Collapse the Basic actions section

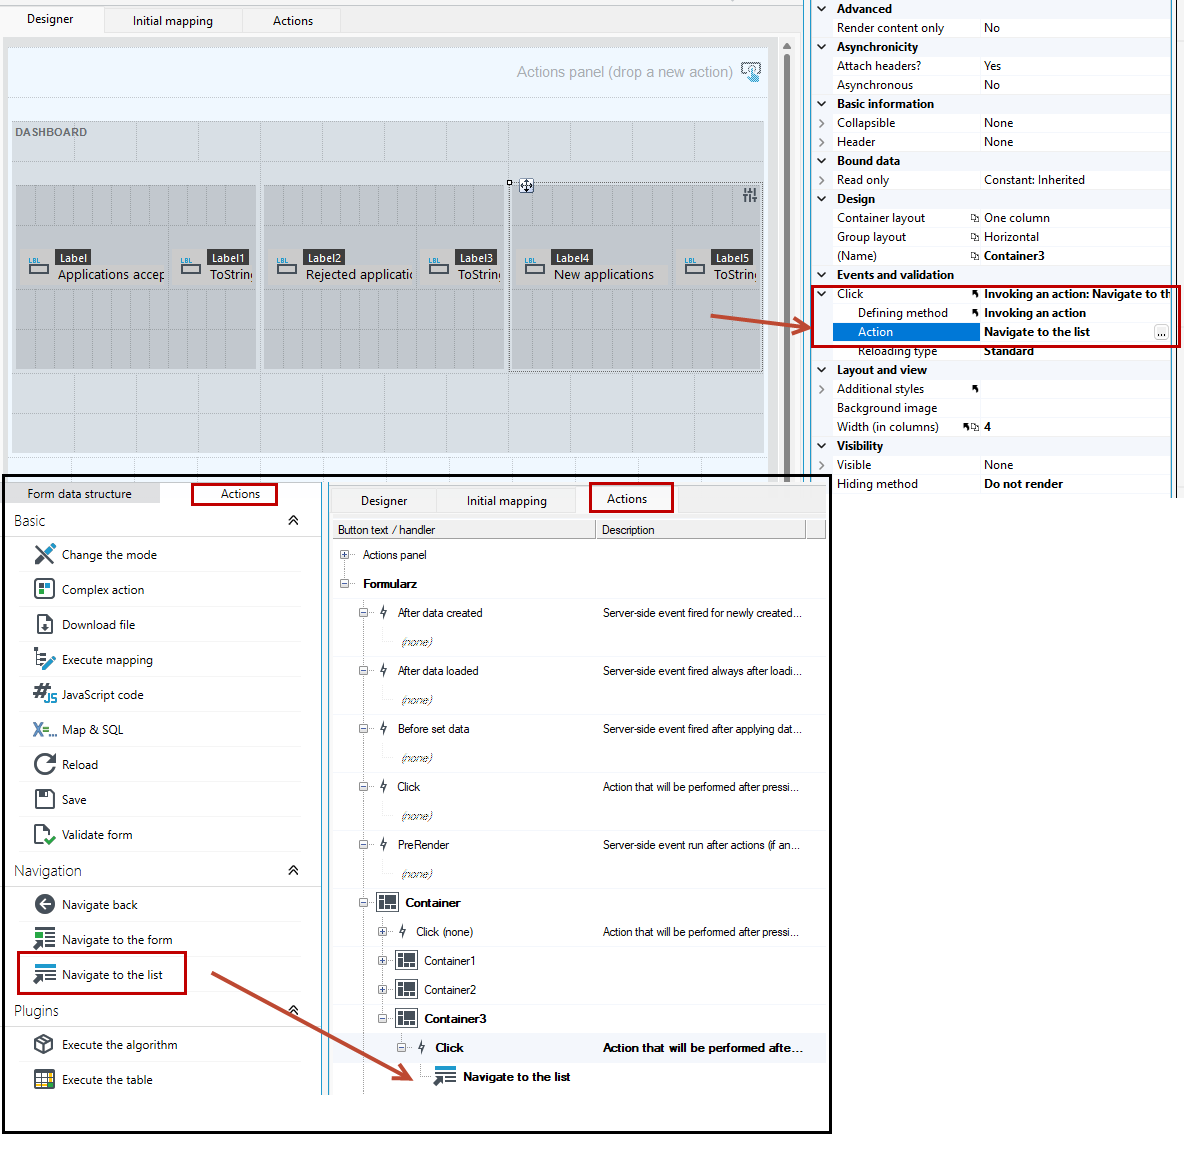tap(293, 521)
